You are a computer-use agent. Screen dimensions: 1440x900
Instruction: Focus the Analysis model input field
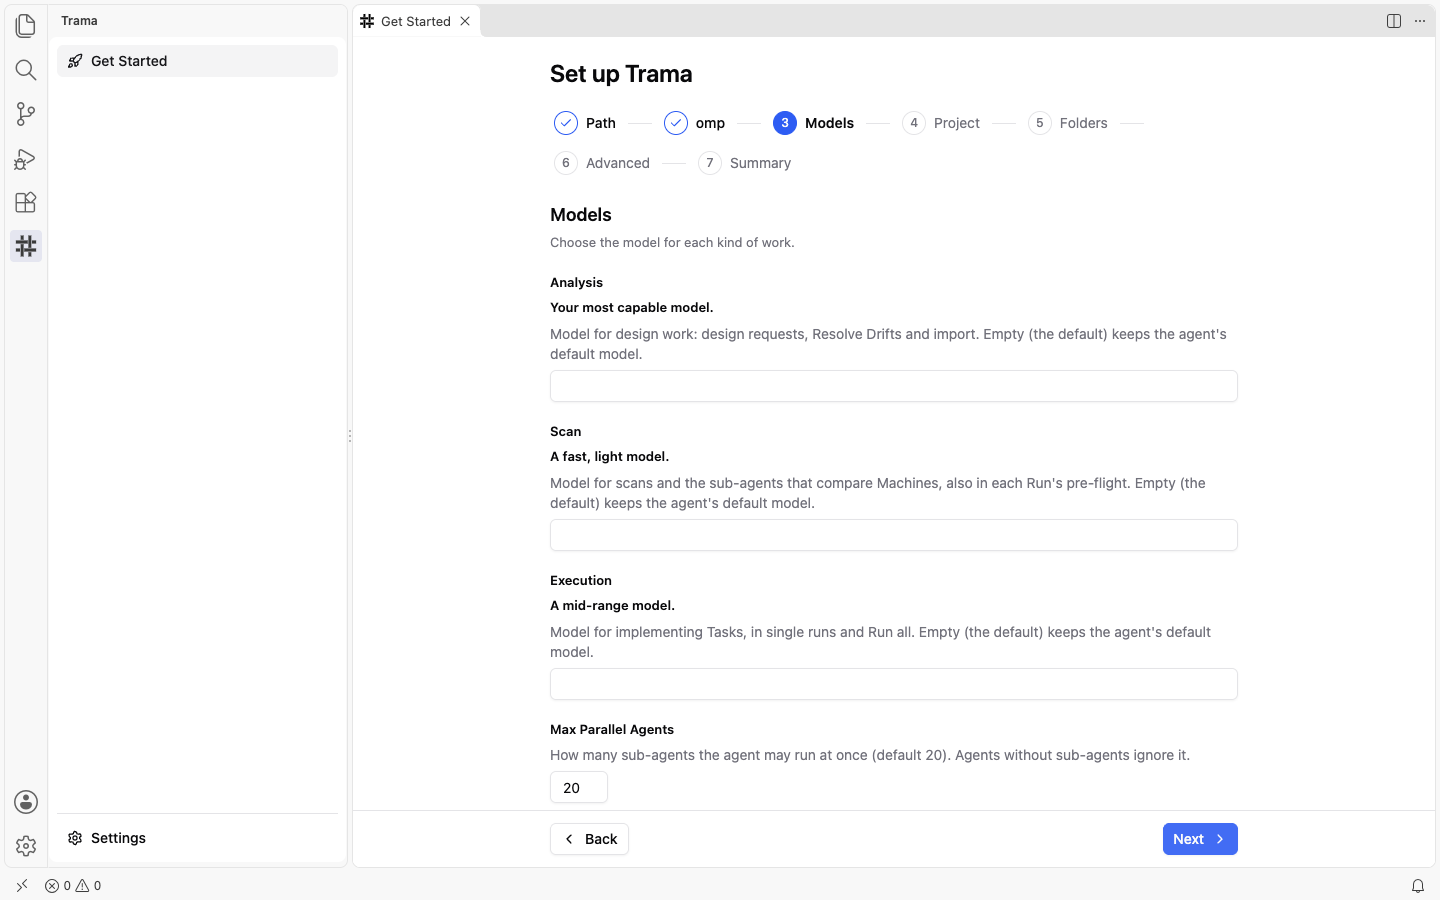[894, 386]
